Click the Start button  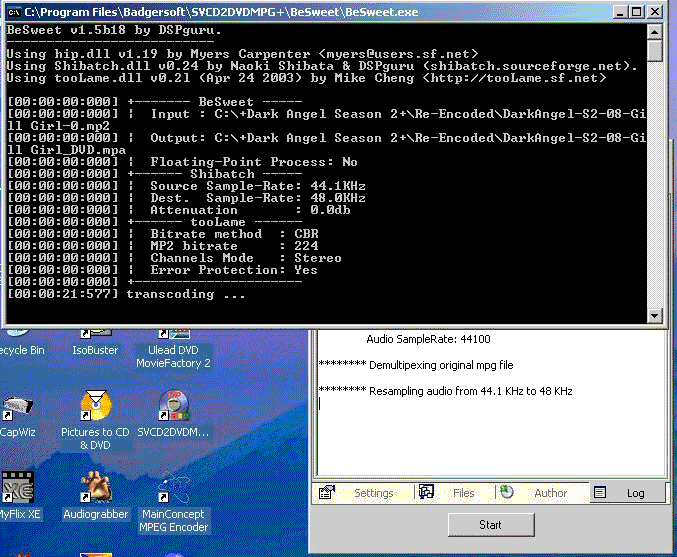[491, 525]
